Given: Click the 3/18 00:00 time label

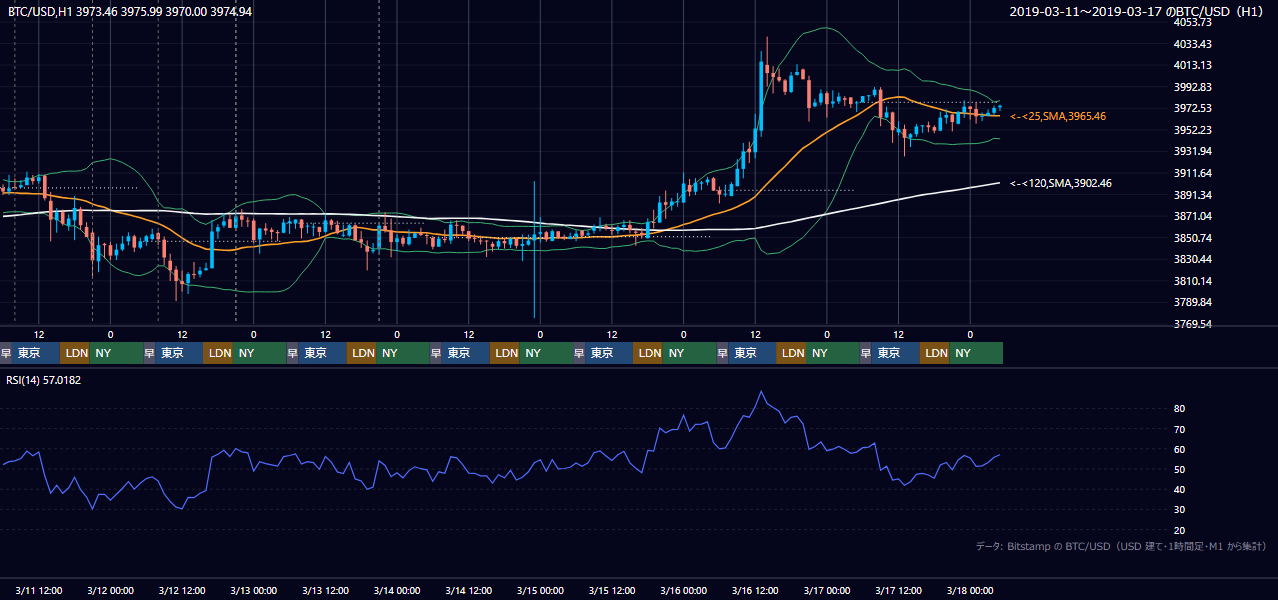Looking at the screenshot, I should (x=969, y=590).
